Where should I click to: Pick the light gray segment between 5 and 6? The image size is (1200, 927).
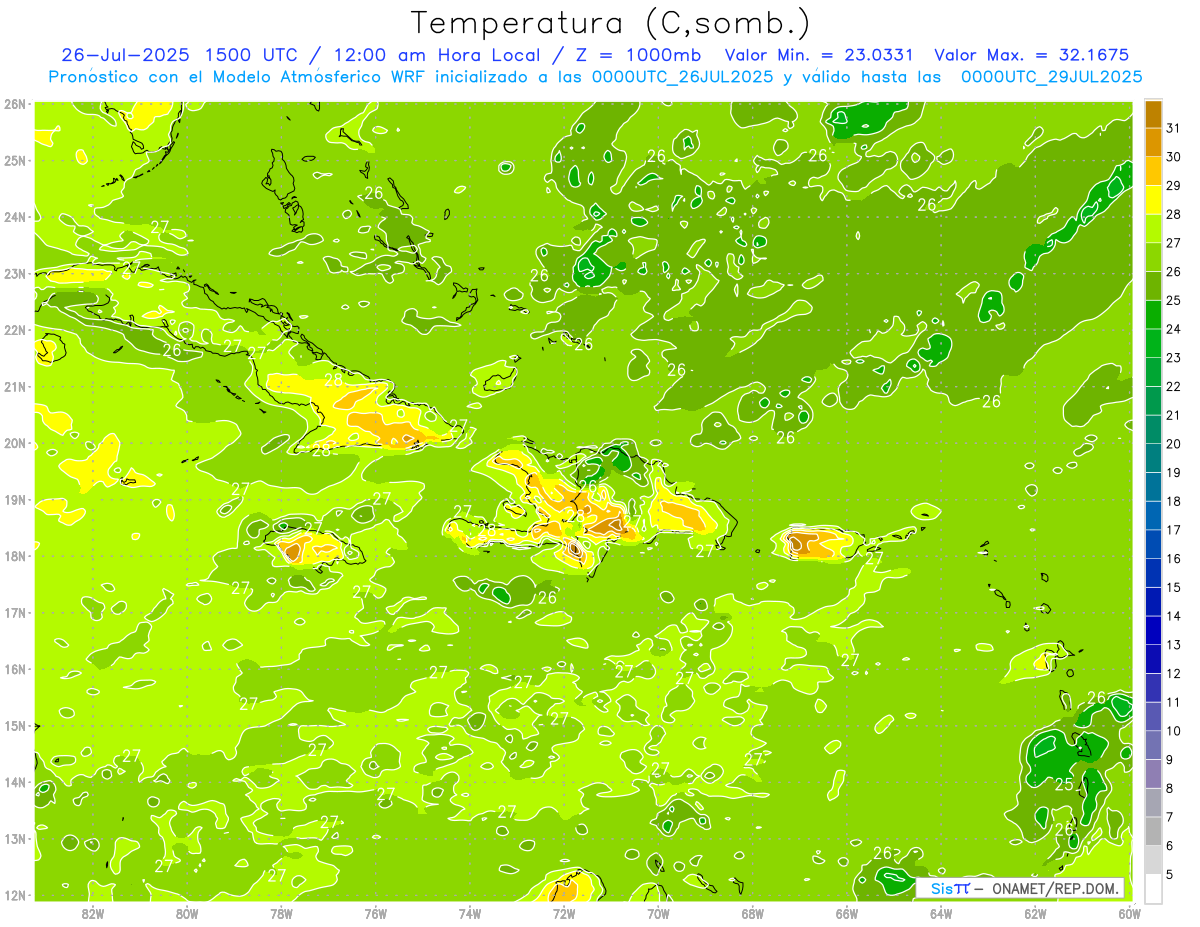tap(1153, 860)
